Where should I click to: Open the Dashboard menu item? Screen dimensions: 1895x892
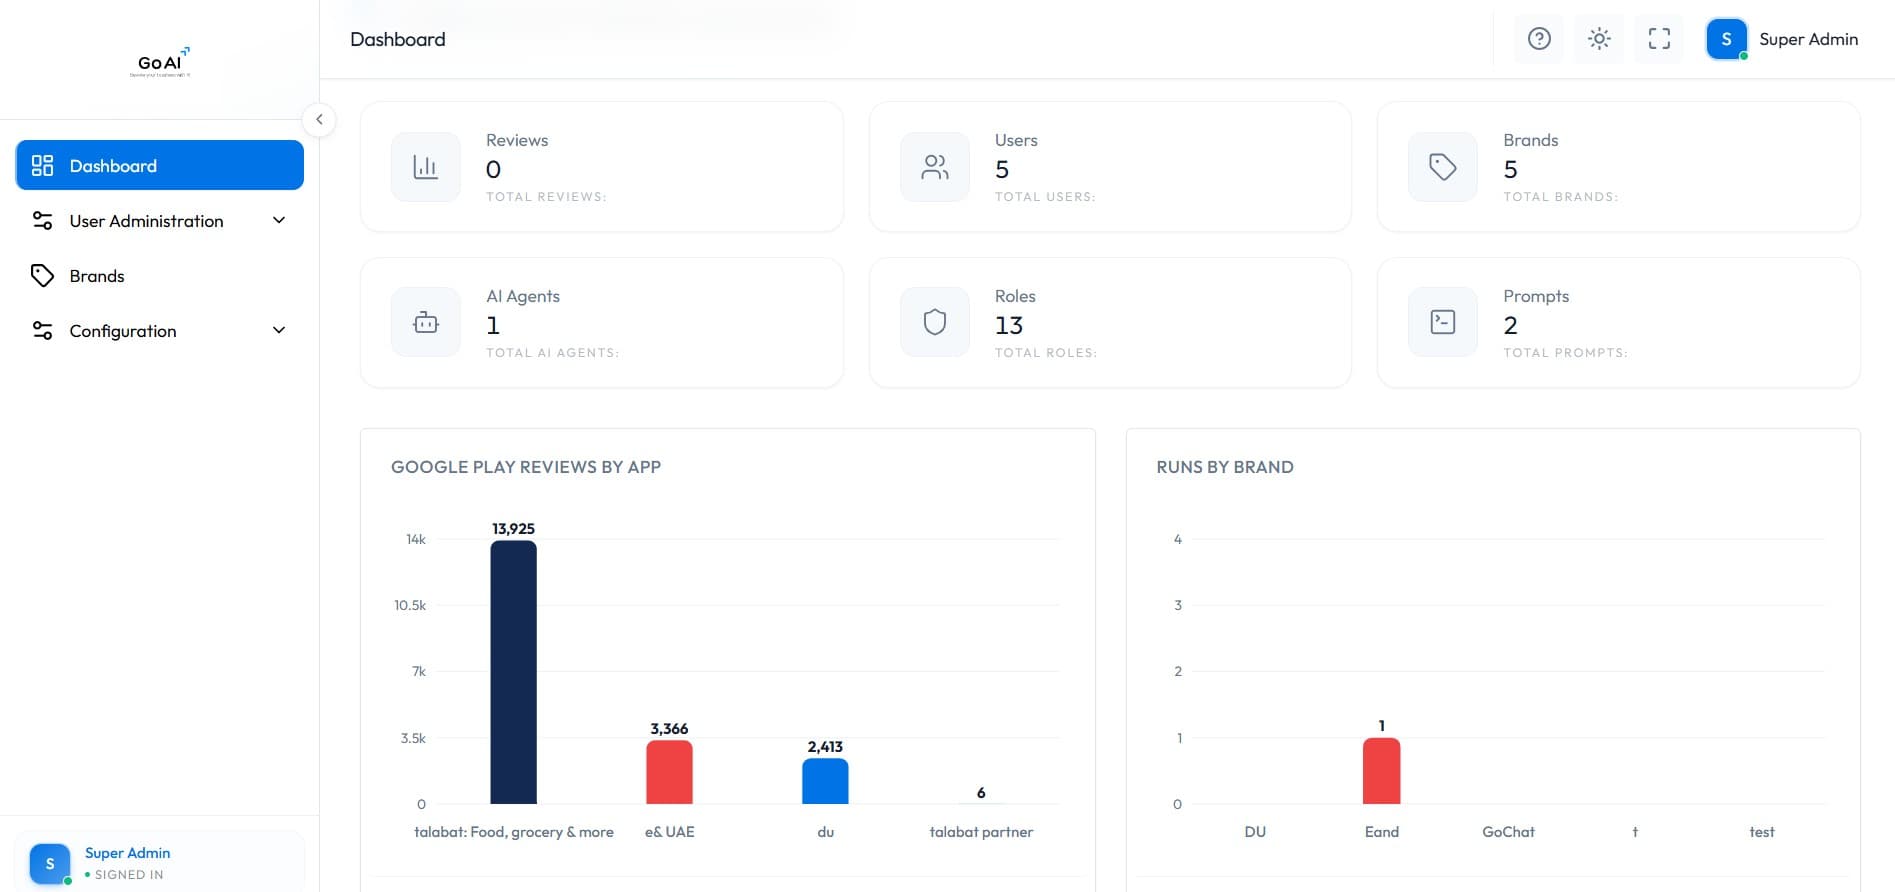[160, 165]
